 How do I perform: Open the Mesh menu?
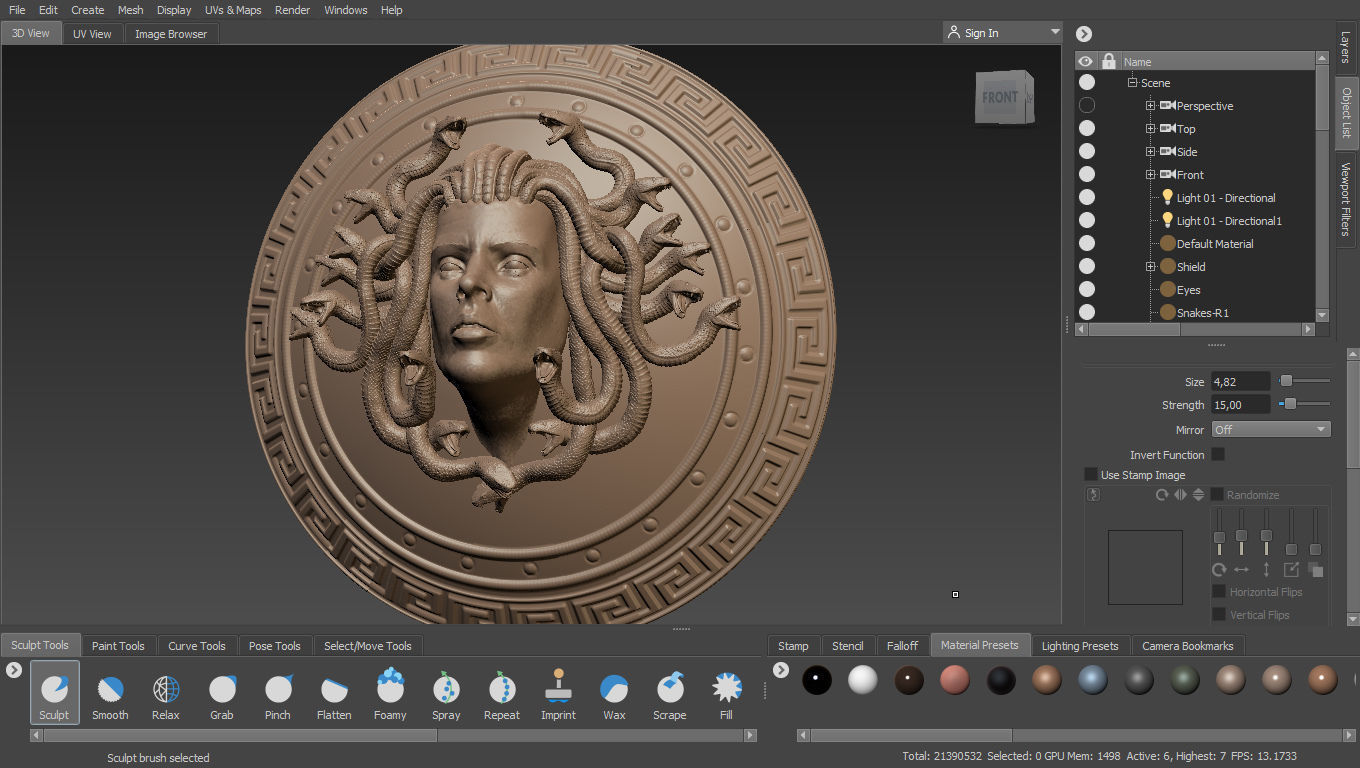pyautogui.click(x=131, y=10)
